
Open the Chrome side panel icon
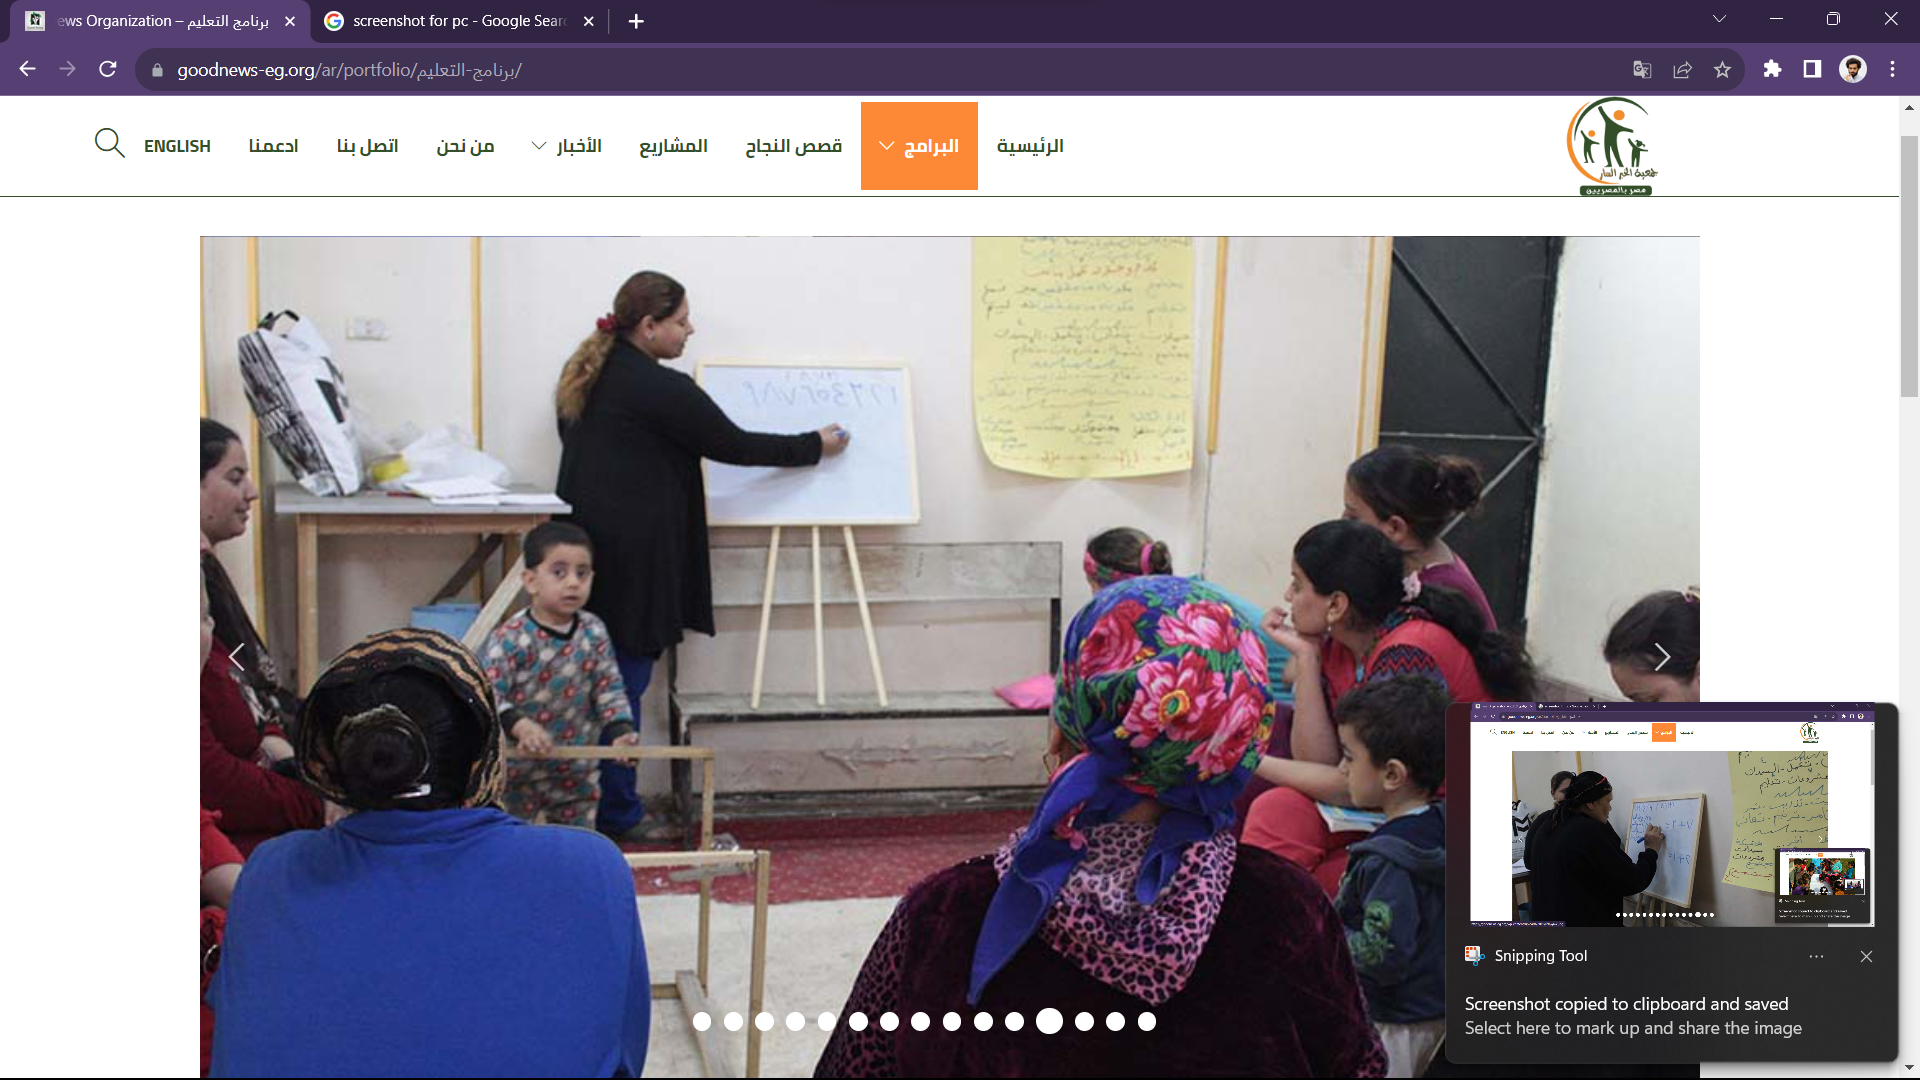[1812, 69]
